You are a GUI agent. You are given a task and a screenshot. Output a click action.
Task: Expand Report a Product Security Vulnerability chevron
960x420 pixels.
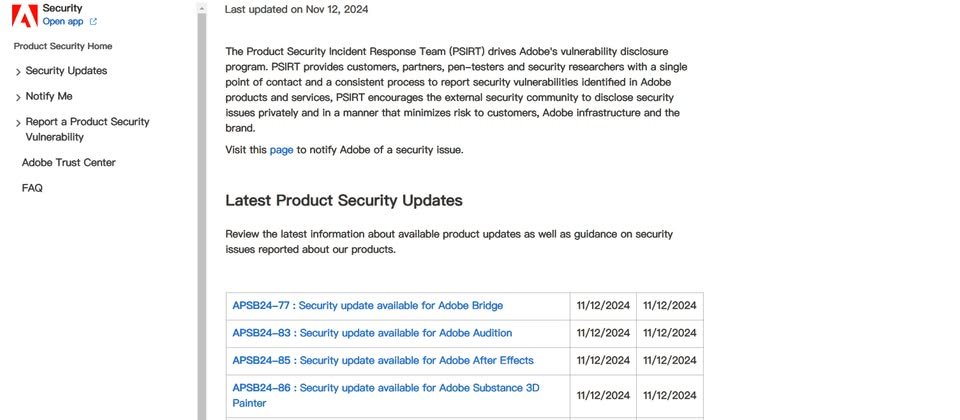[x=18, y=123]
